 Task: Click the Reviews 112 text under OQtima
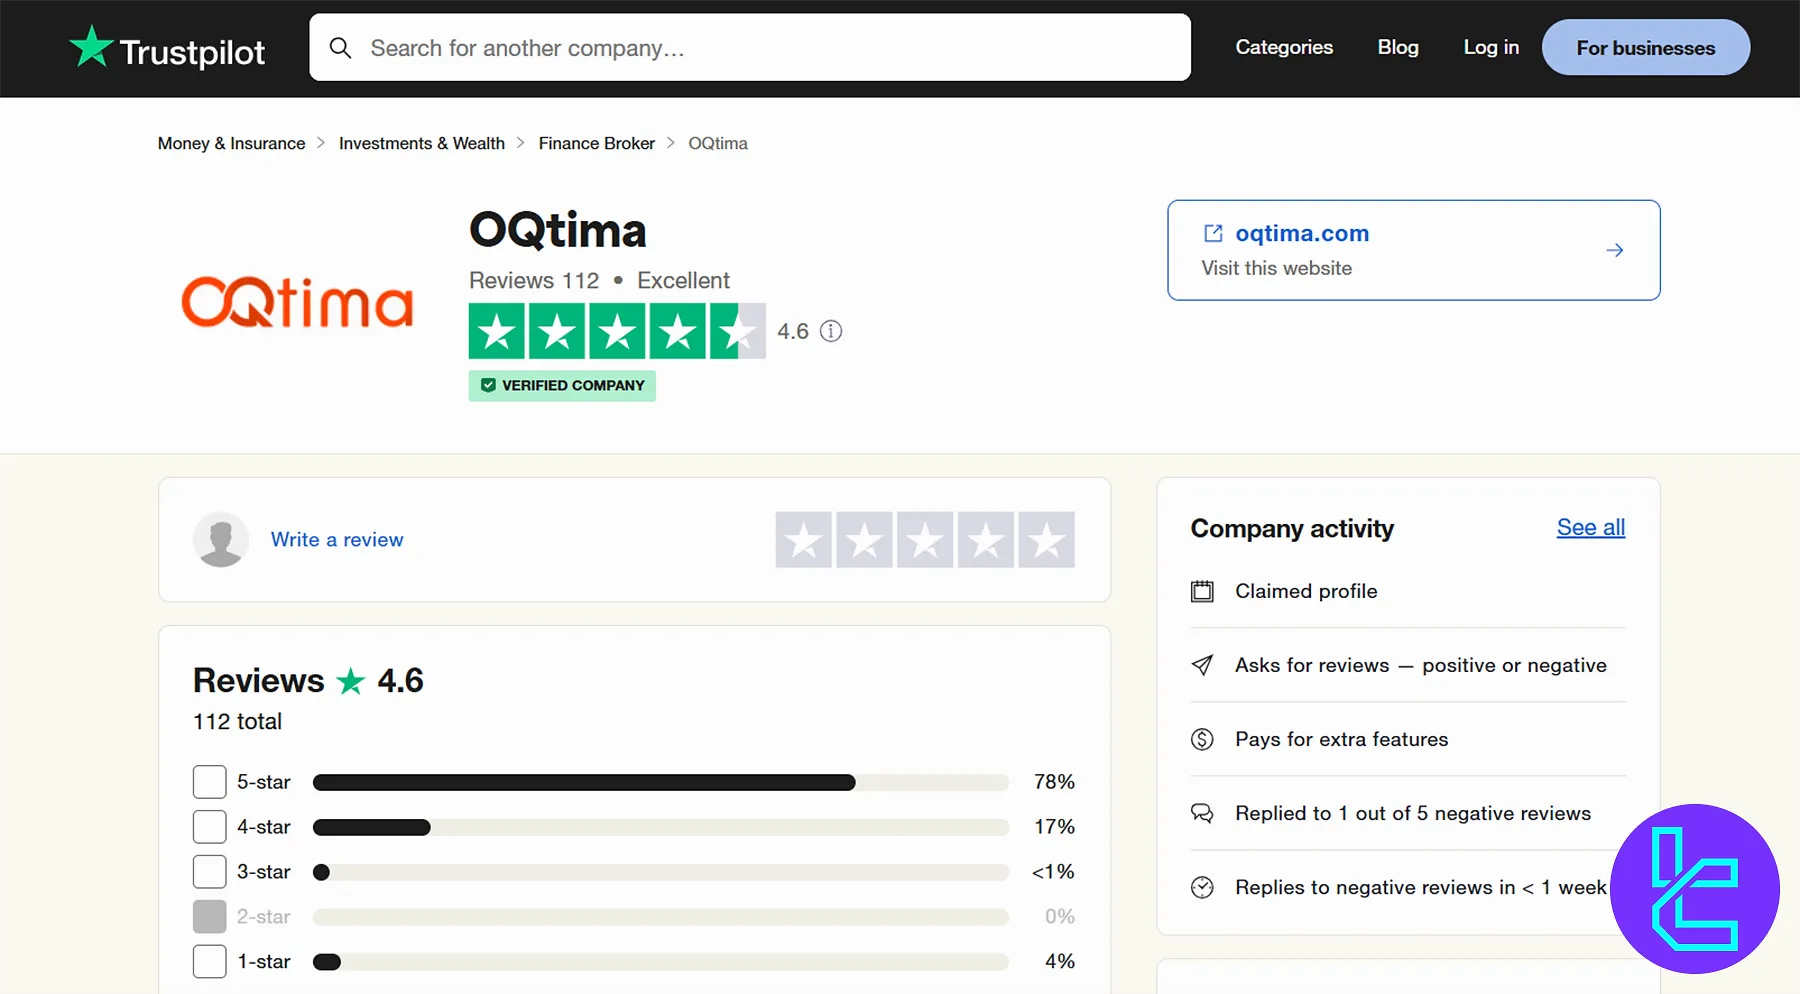click(534, 280)
